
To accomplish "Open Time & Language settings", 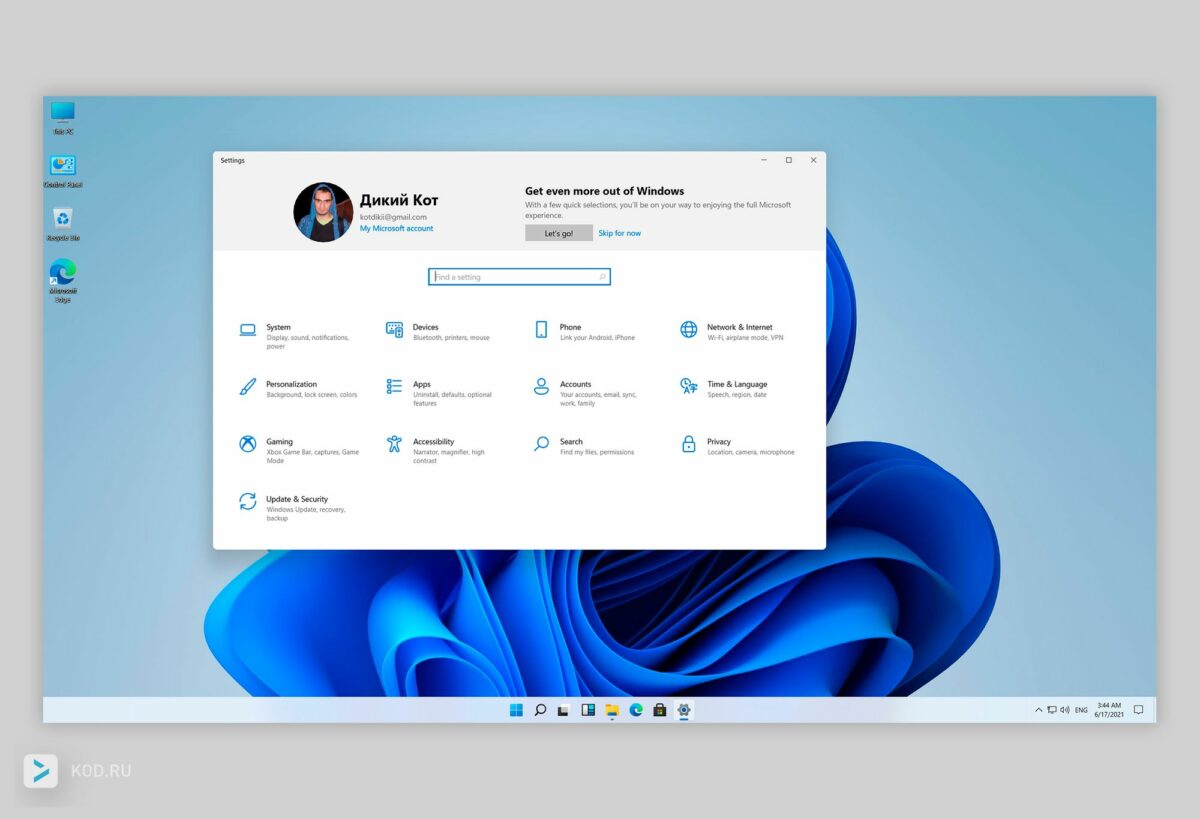I will 724,389.
